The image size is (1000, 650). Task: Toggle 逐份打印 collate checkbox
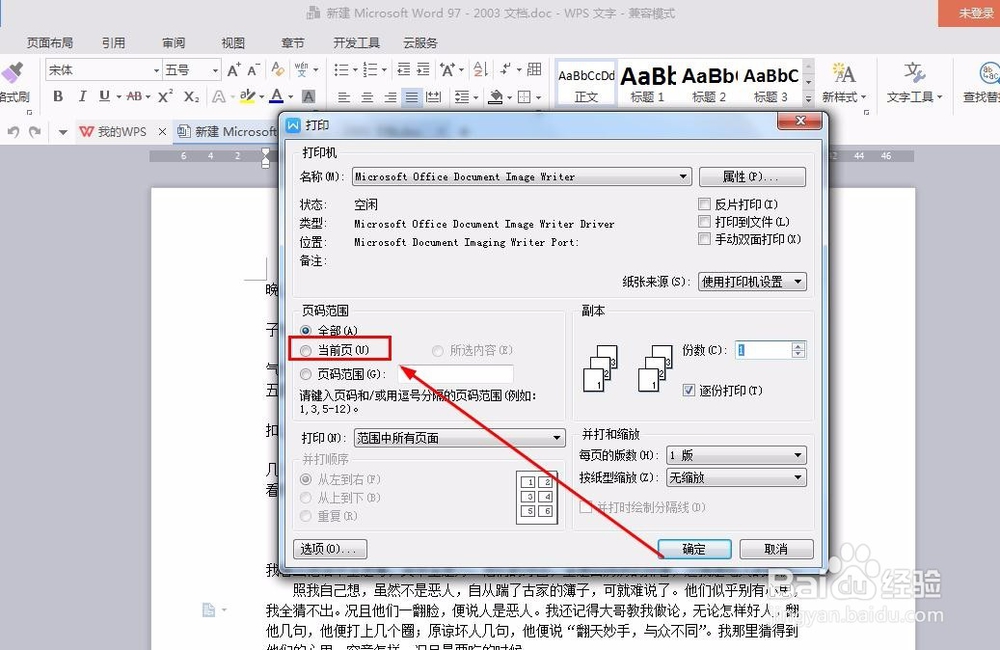(689, 390)
